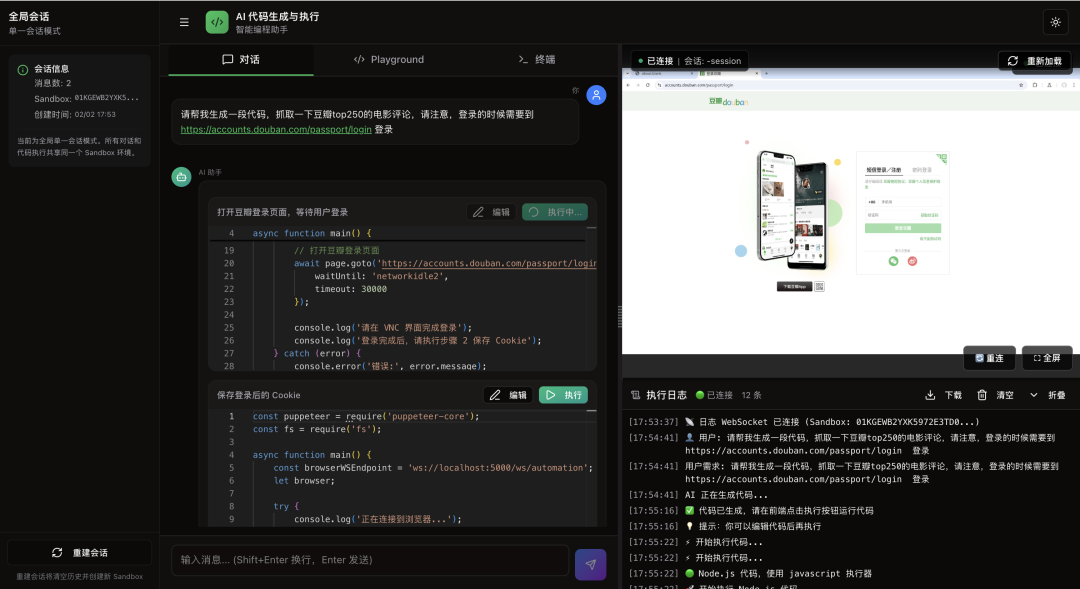Open the hamburger menu icon

coord(184,21)
